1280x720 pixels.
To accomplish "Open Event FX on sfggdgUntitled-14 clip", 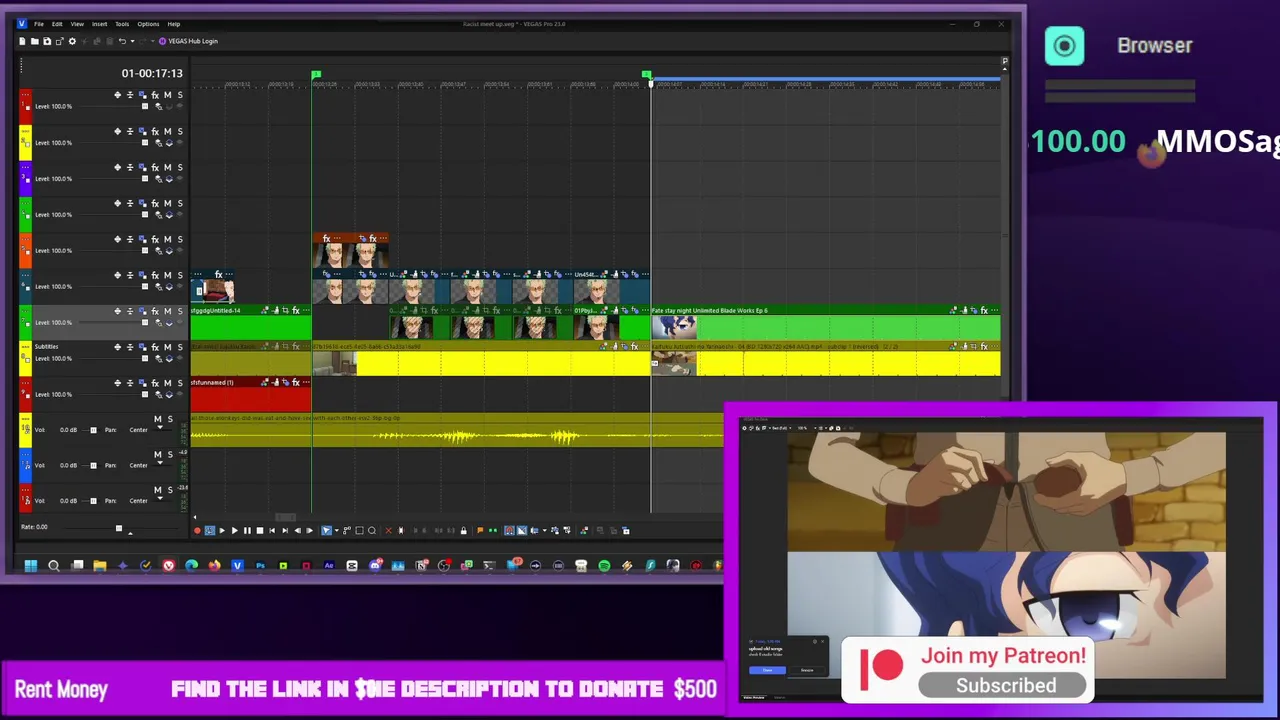I will click(296, 310).
